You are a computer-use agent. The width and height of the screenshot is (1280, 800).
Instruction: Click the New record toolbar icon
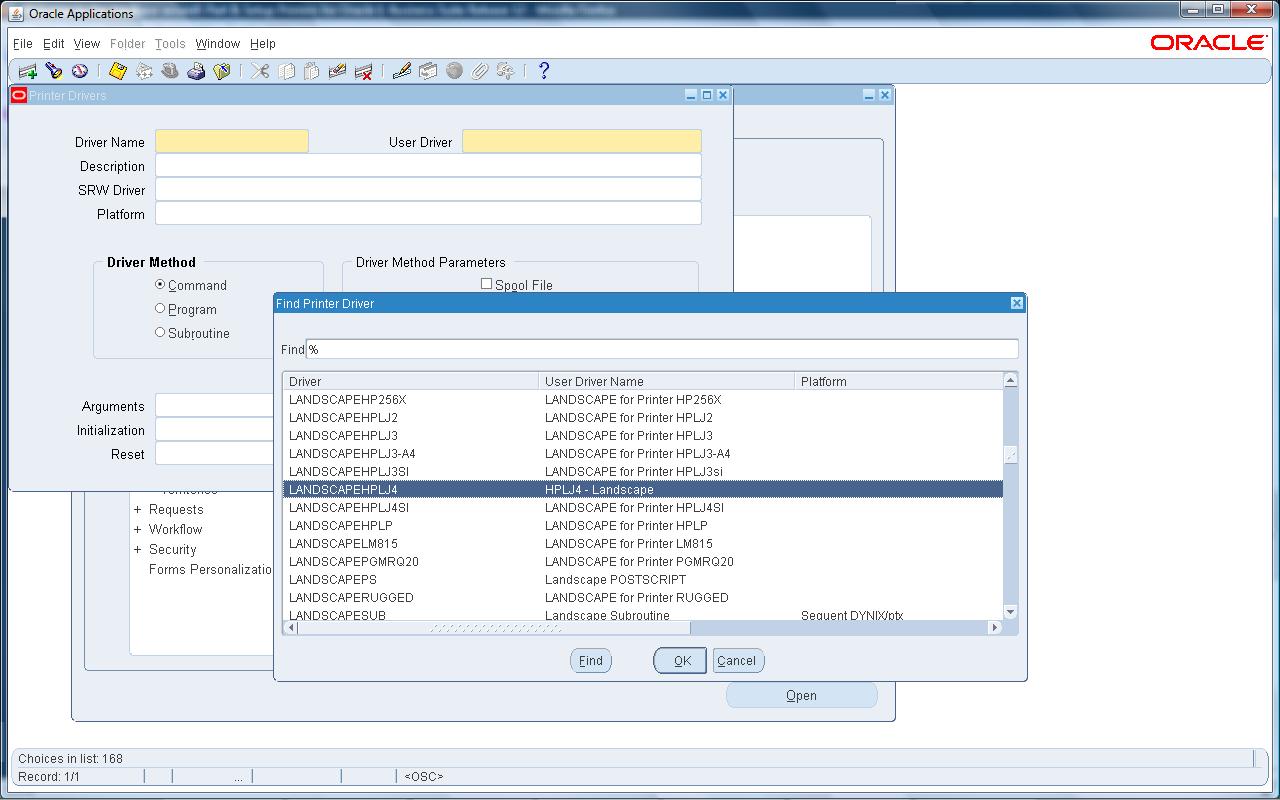[28, 71]
